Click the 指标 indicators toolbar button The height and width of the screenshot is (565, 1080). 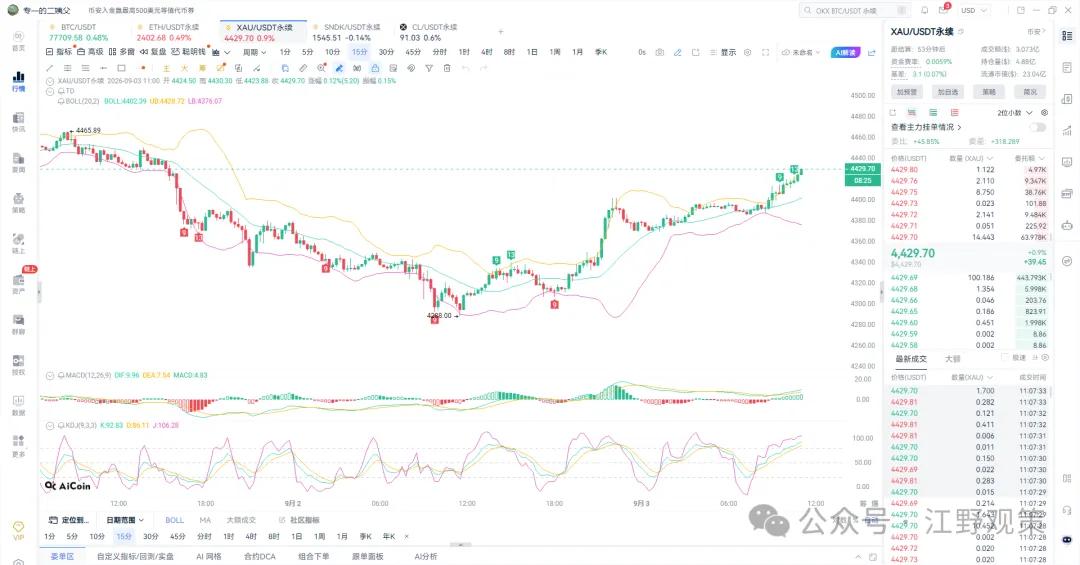point(59,52)
